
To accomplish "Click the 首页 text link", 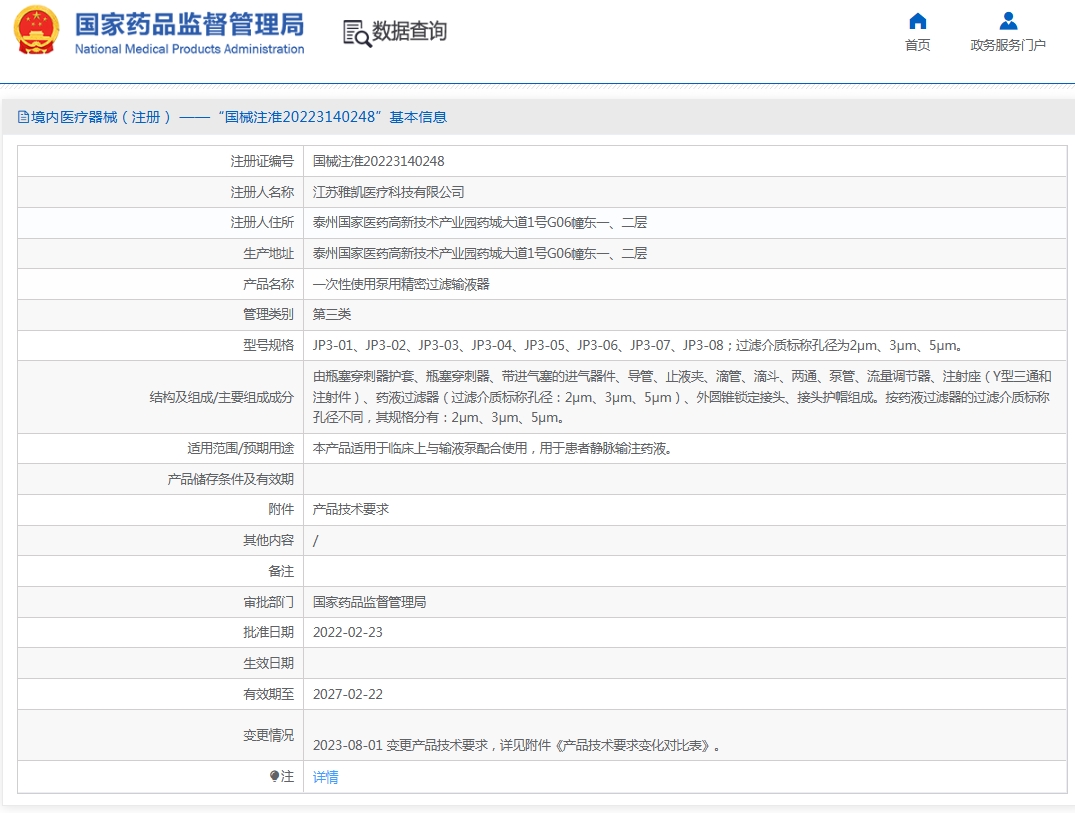I will [917, 45].
